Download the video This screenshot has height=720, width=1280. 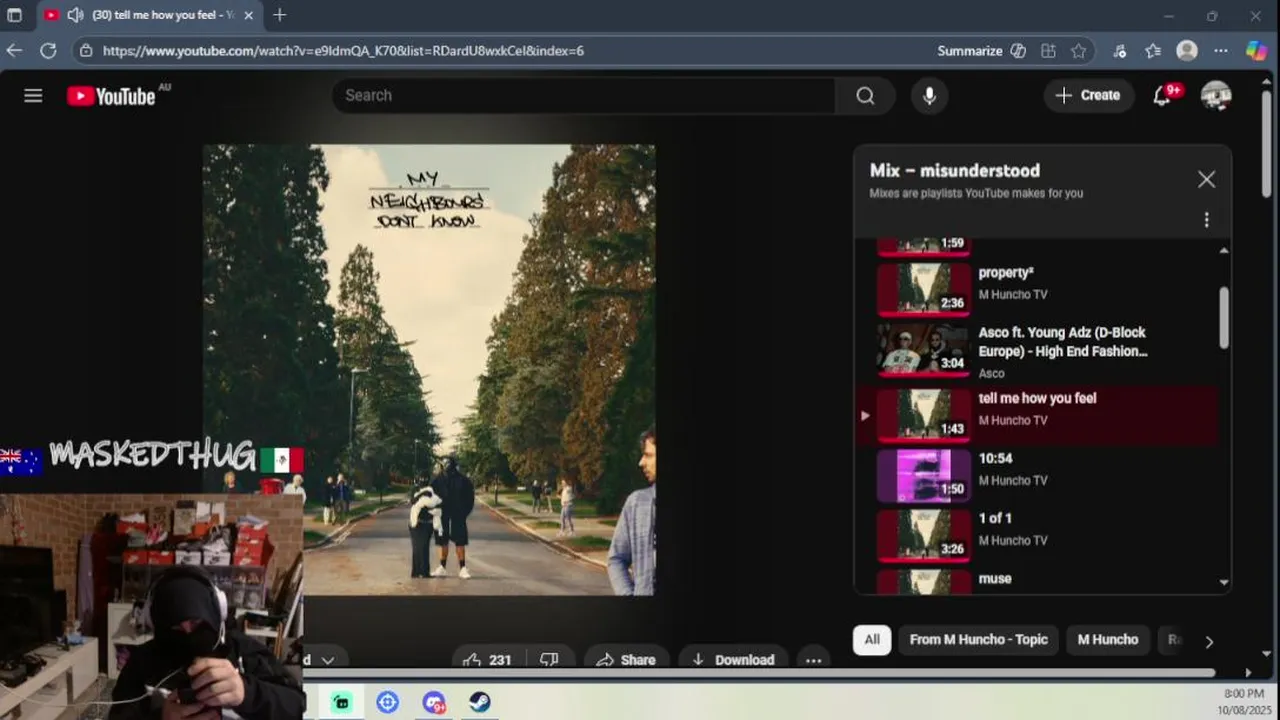coord(733,659)
